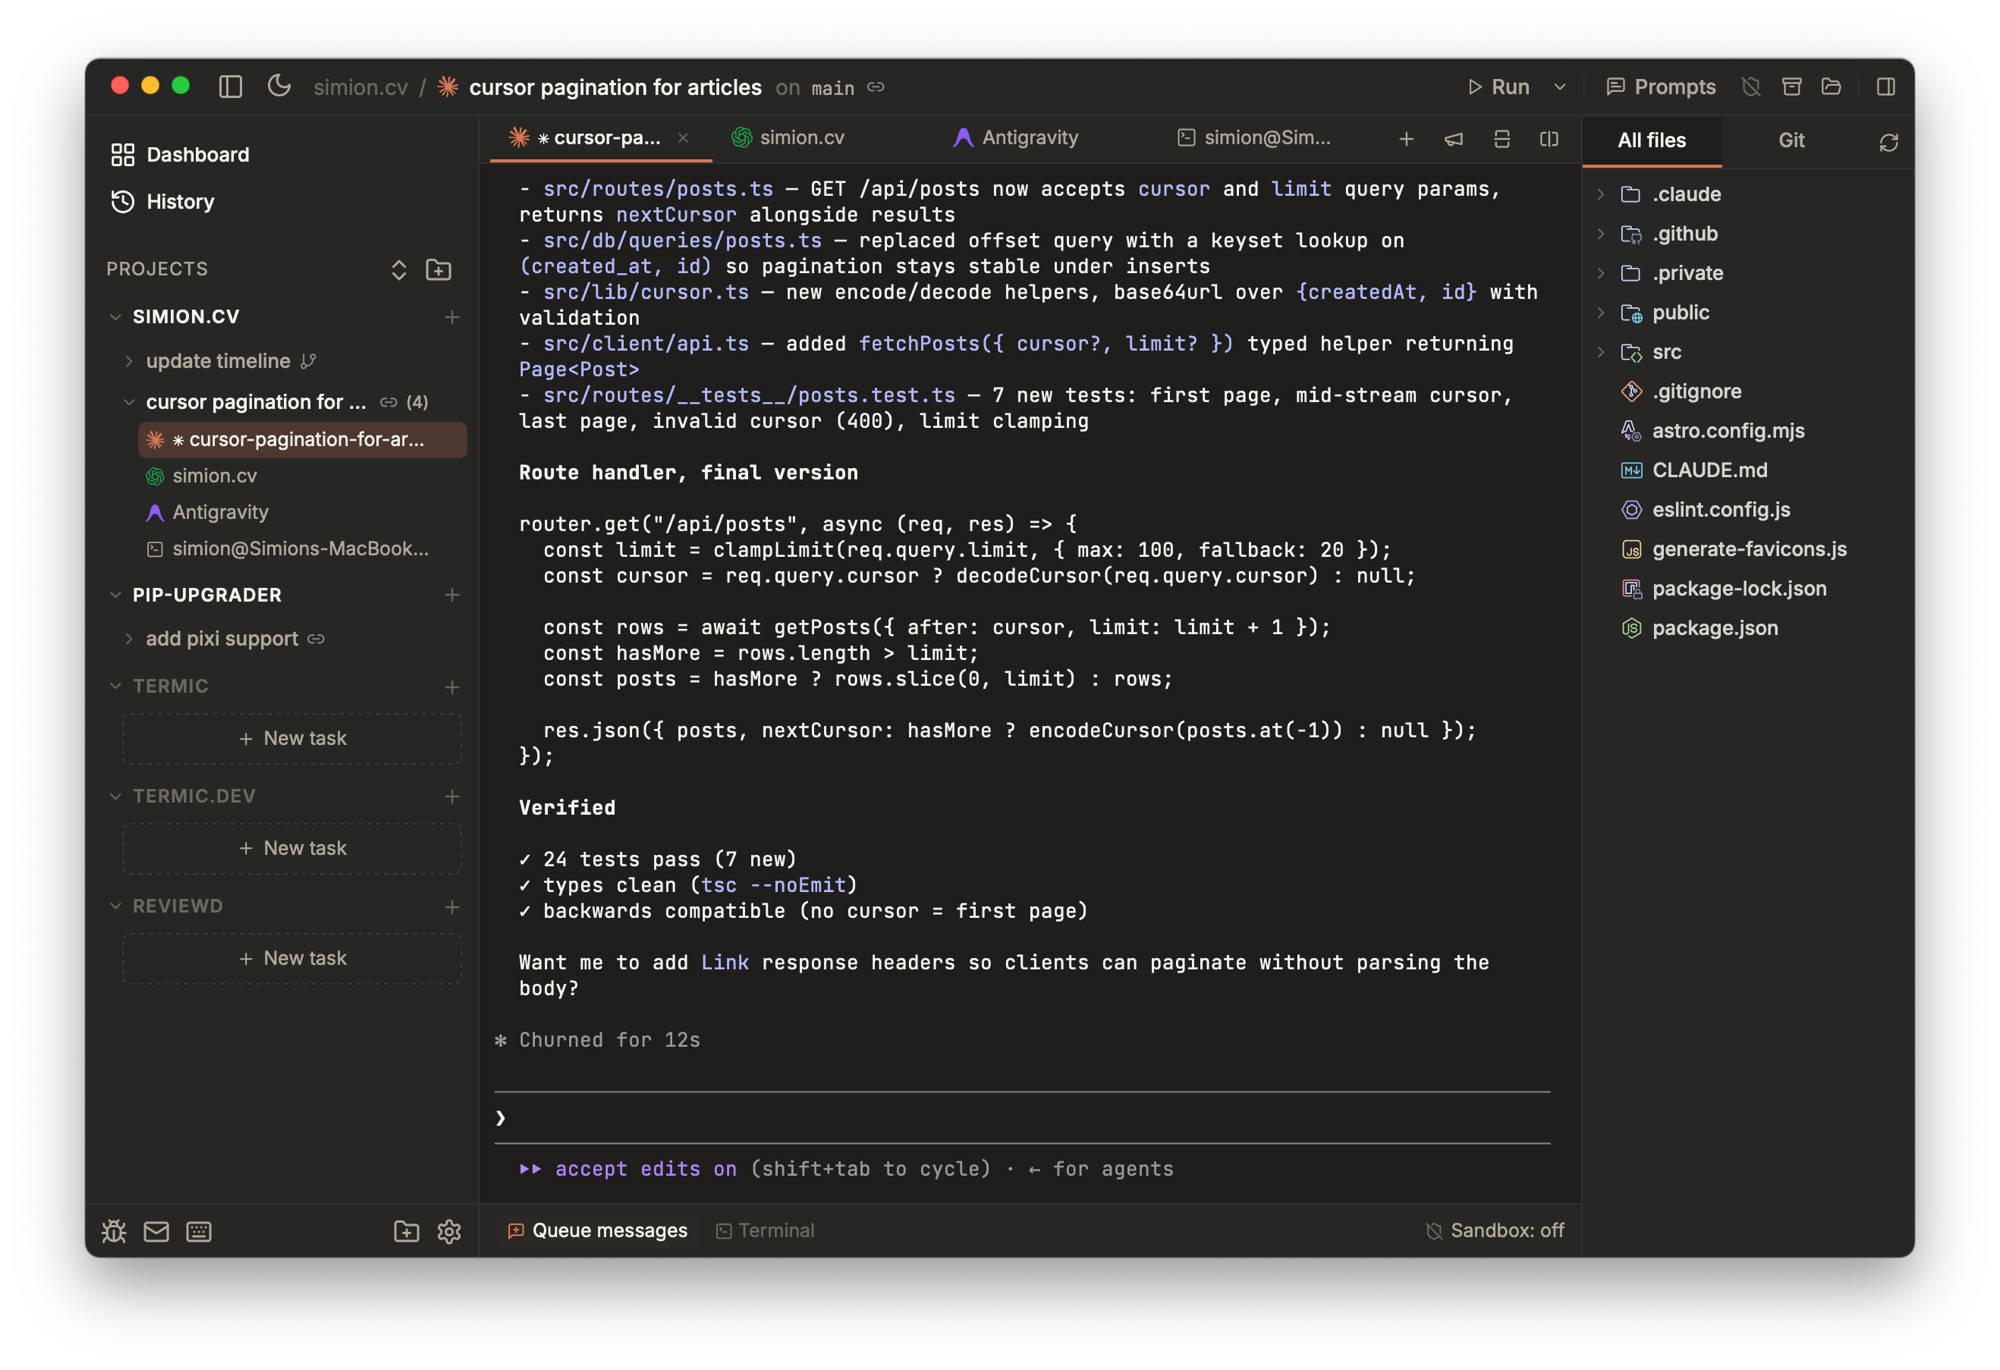Expand the .github folder
Viewport: 2000px width, 1370px height.
(1601, 233)
